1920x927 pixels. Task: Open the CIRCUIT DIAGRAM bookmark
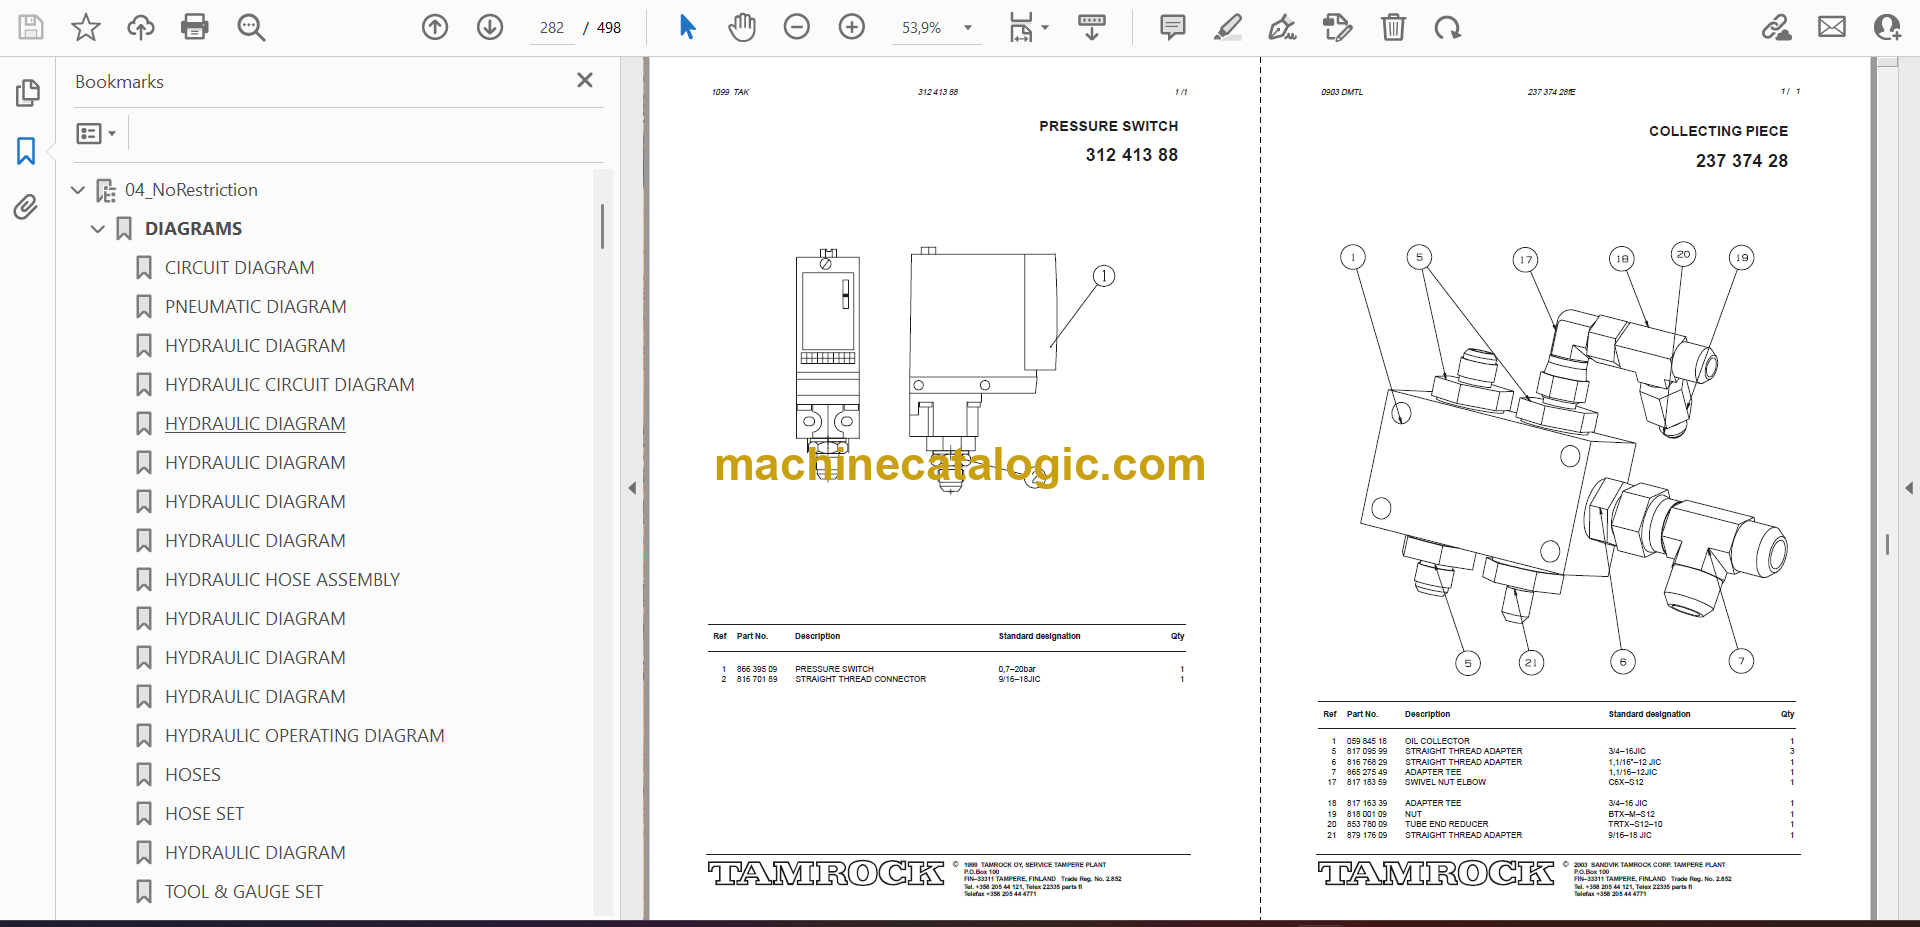[x=240, y=268]
